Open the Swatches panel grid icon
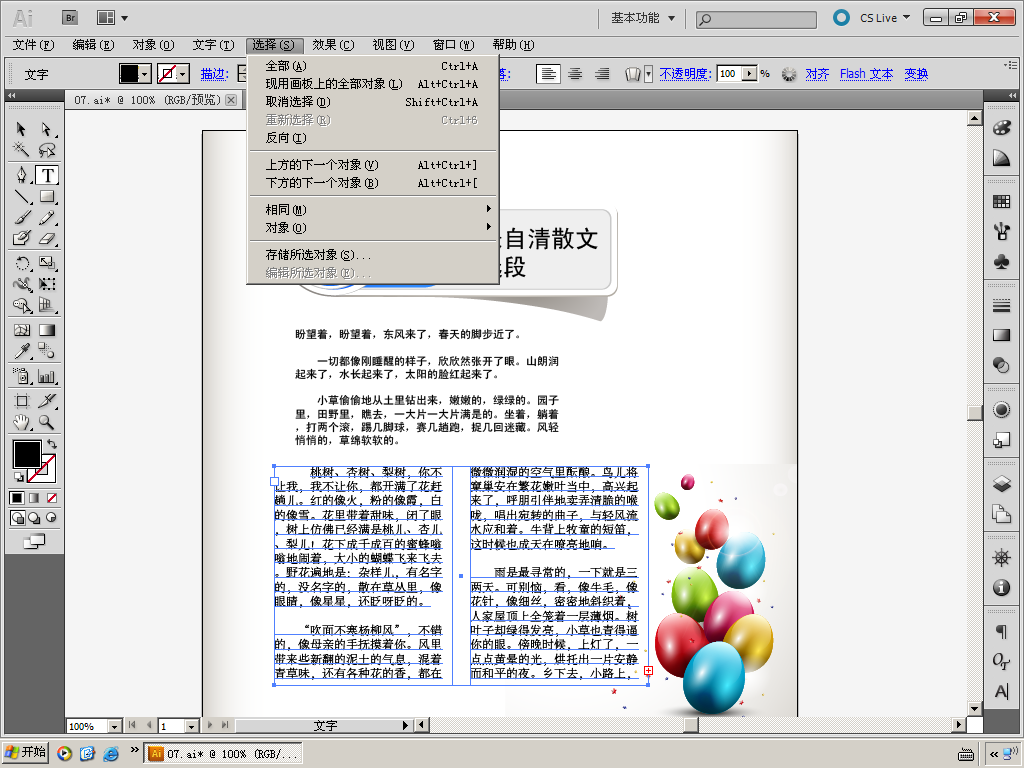 coord(1001,202)
